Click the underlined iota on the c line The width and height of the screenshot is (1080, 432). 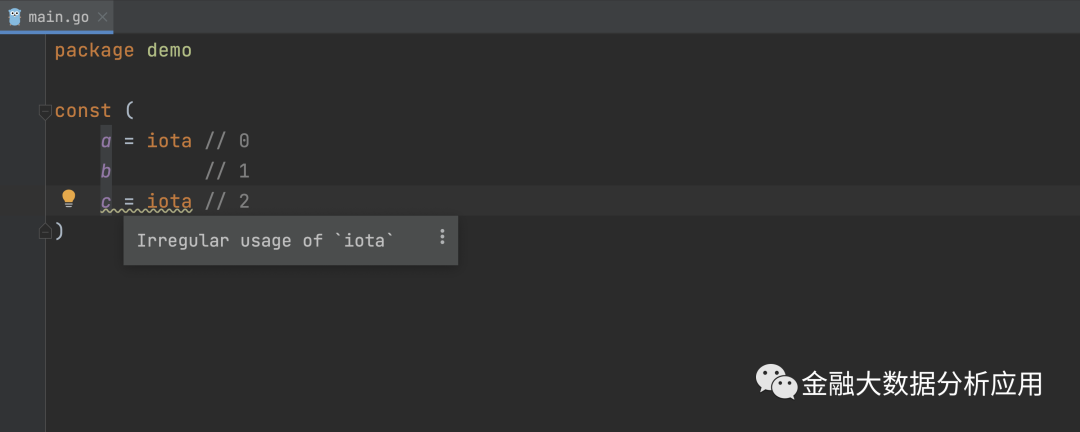[x=169, y=201]
